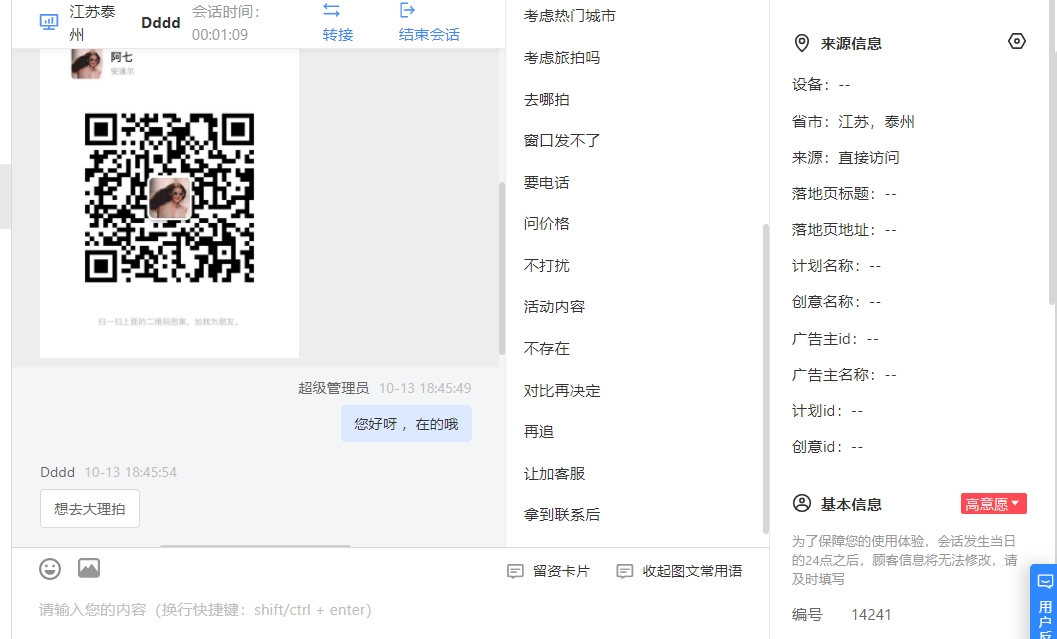Click the 10-13 18:45:54 Dddd message timestamp

[130, 473]
